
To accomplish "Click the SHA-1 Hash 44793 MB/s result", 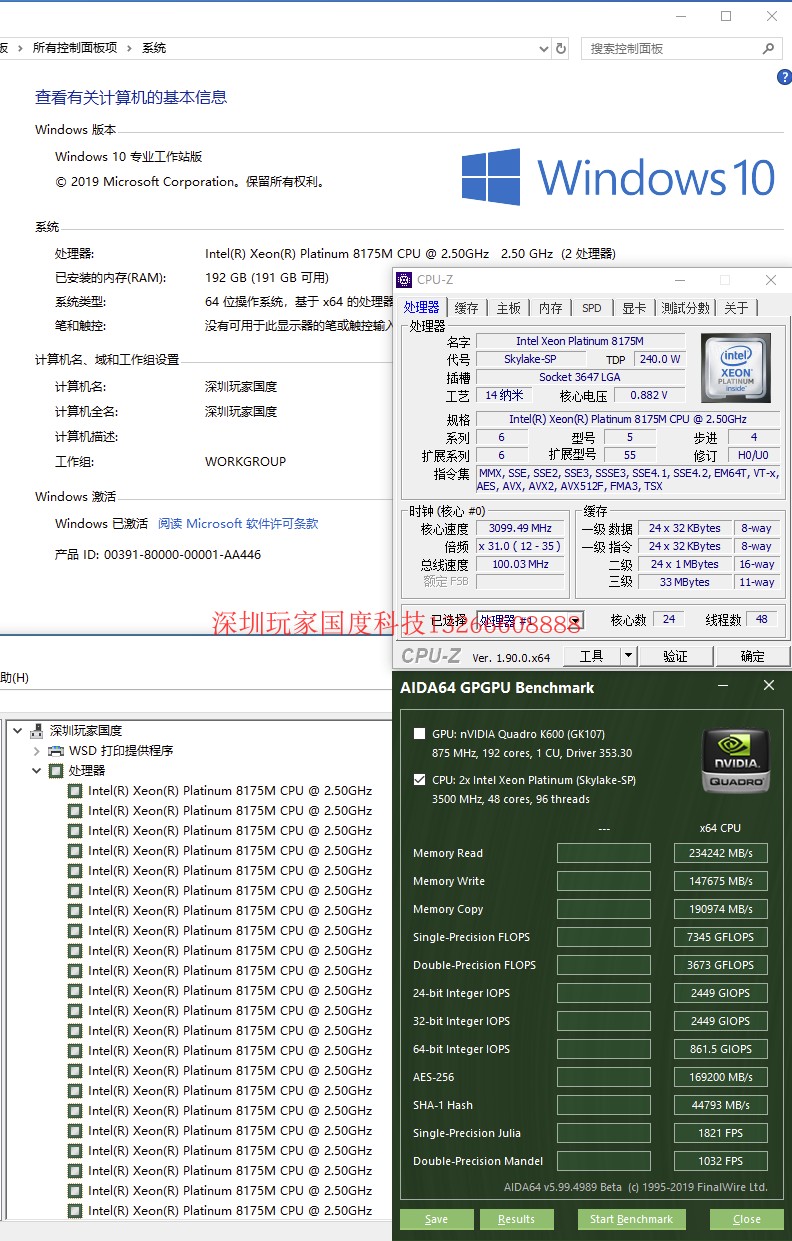I will point(721,1105).
